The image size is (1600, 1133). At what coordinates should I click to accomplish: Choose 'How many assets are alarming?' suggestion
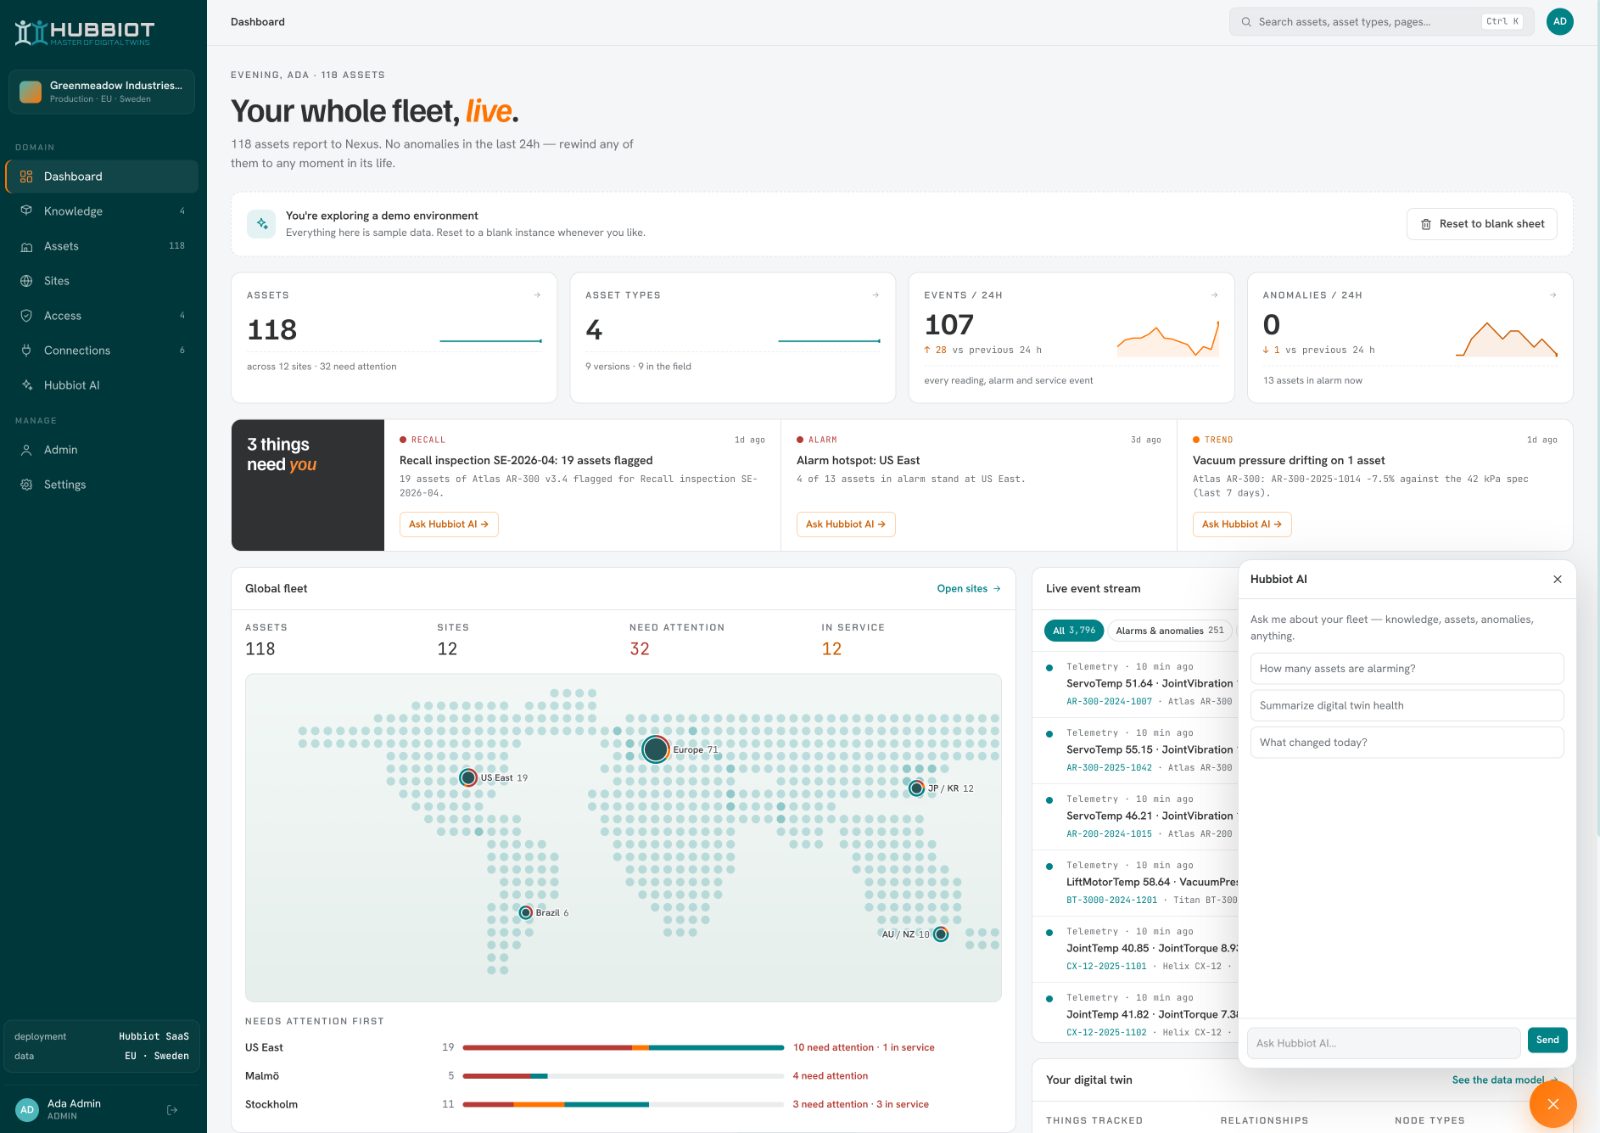coord(1406,669)
